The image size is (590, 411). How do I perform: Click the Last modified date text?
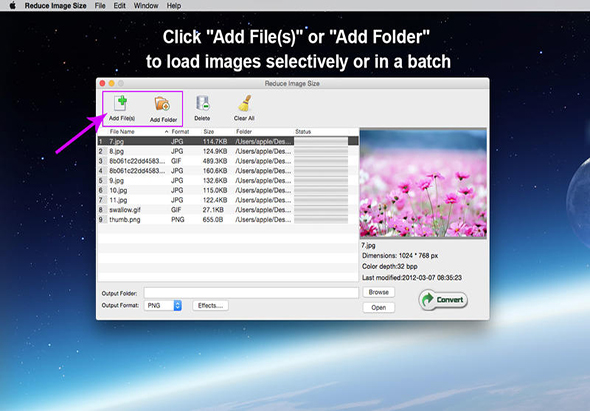coord(412,278)
